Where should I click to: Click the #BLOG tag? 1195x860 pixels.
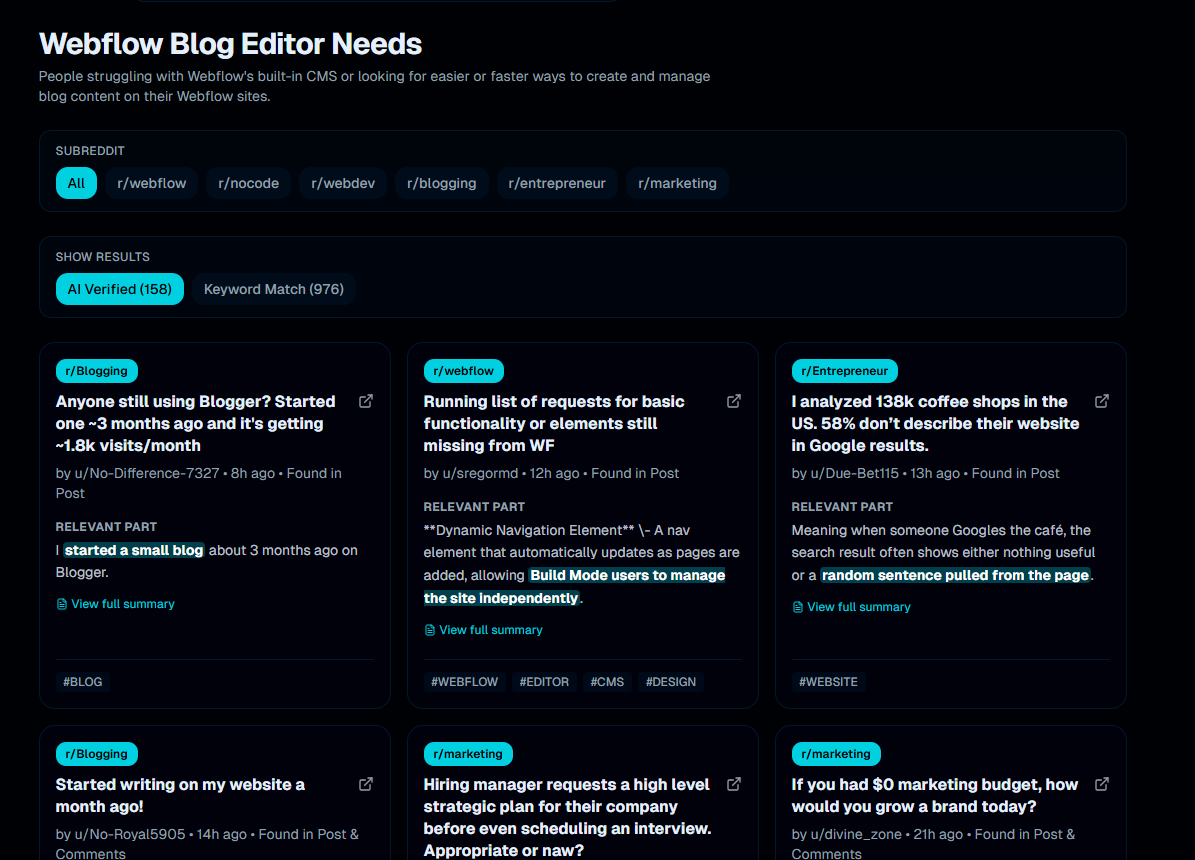point(82,682)
